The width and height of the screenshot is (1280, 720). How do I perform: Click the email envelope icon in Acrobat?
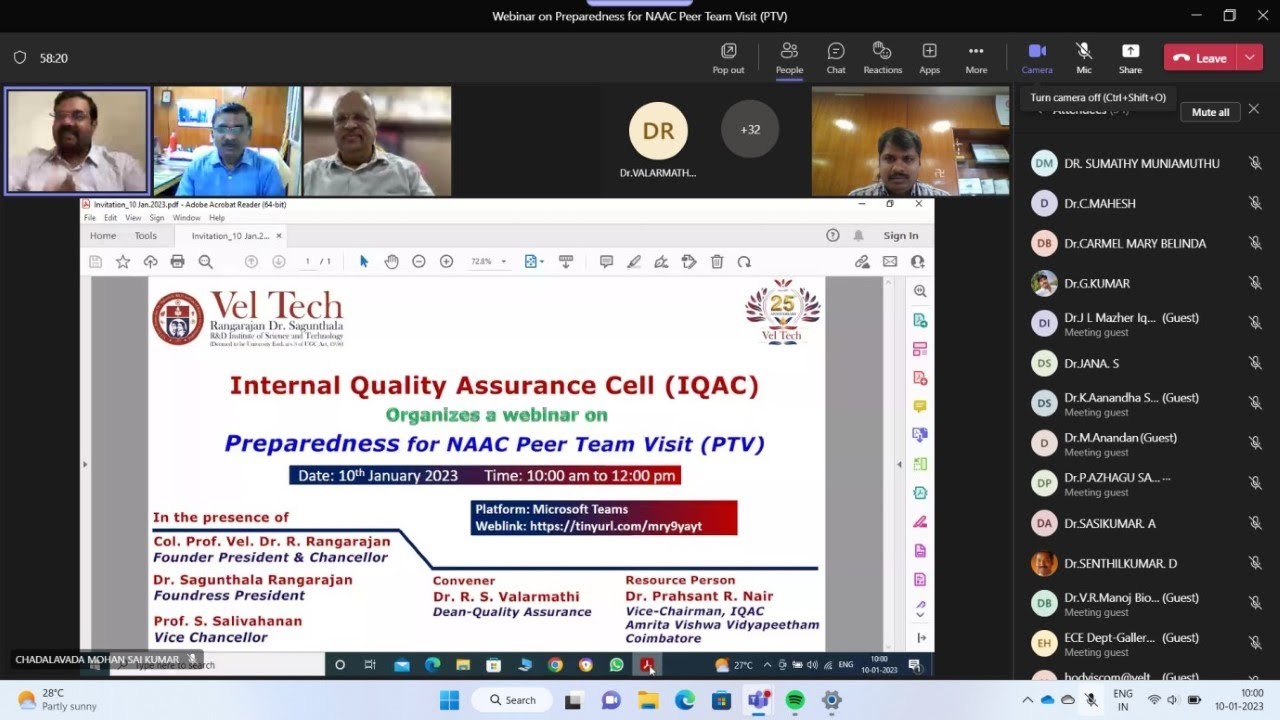click(890, 261)
